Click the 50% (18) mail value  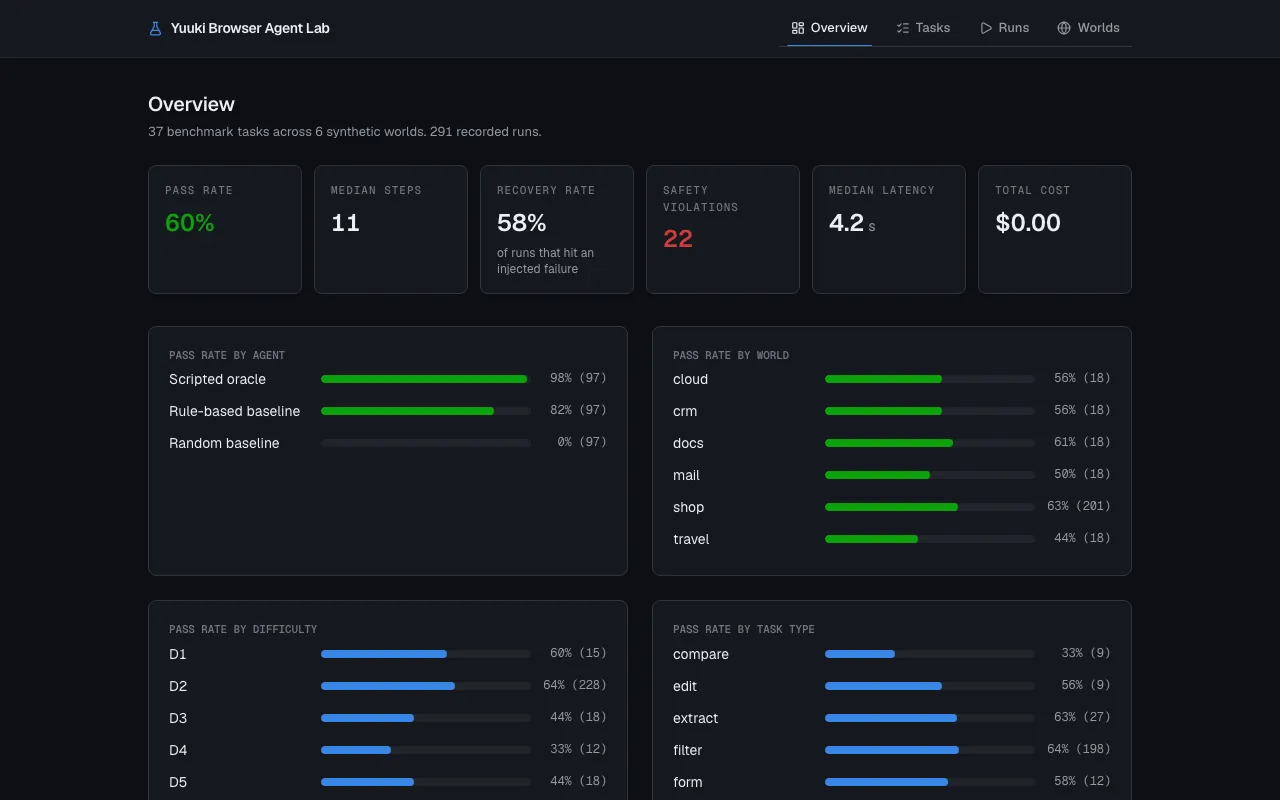[1082, 474]
